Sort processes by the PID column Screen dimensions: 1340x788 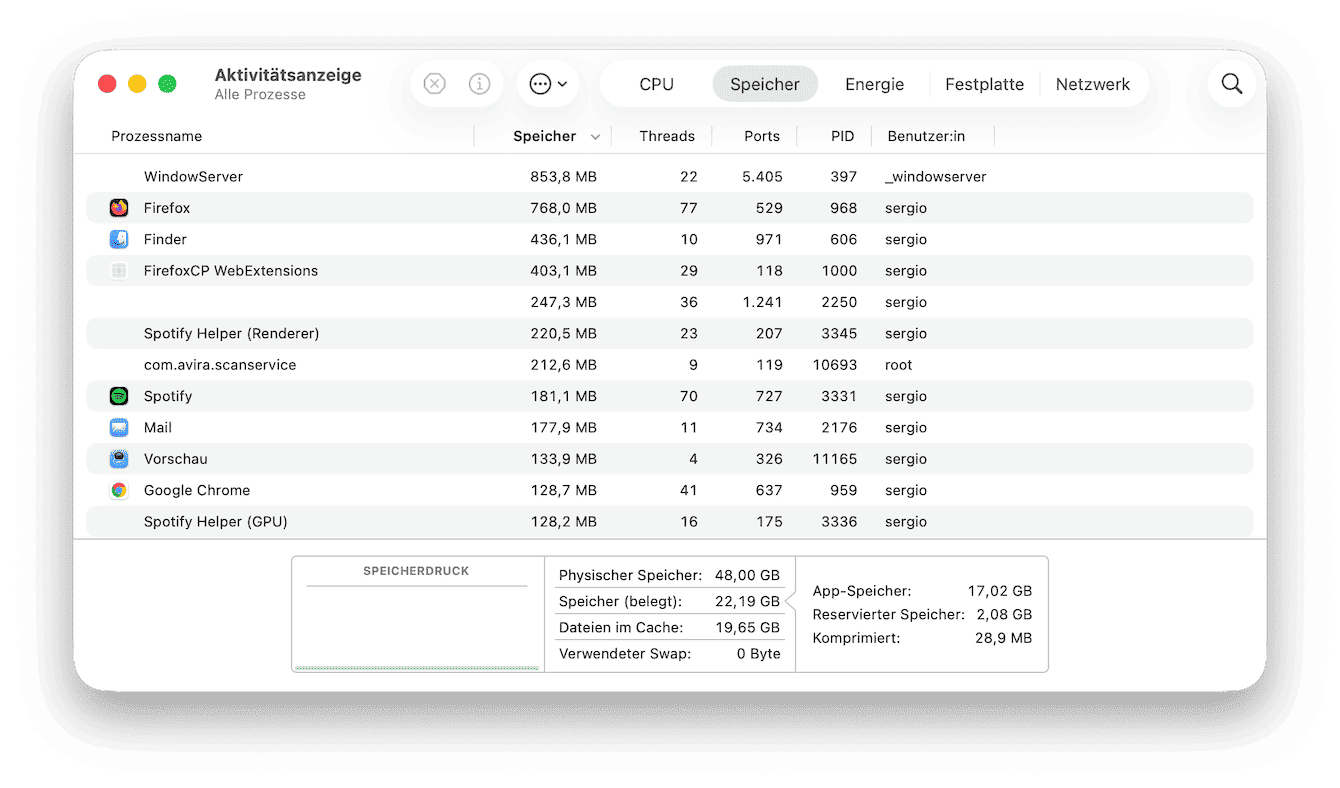coord(843,136)
